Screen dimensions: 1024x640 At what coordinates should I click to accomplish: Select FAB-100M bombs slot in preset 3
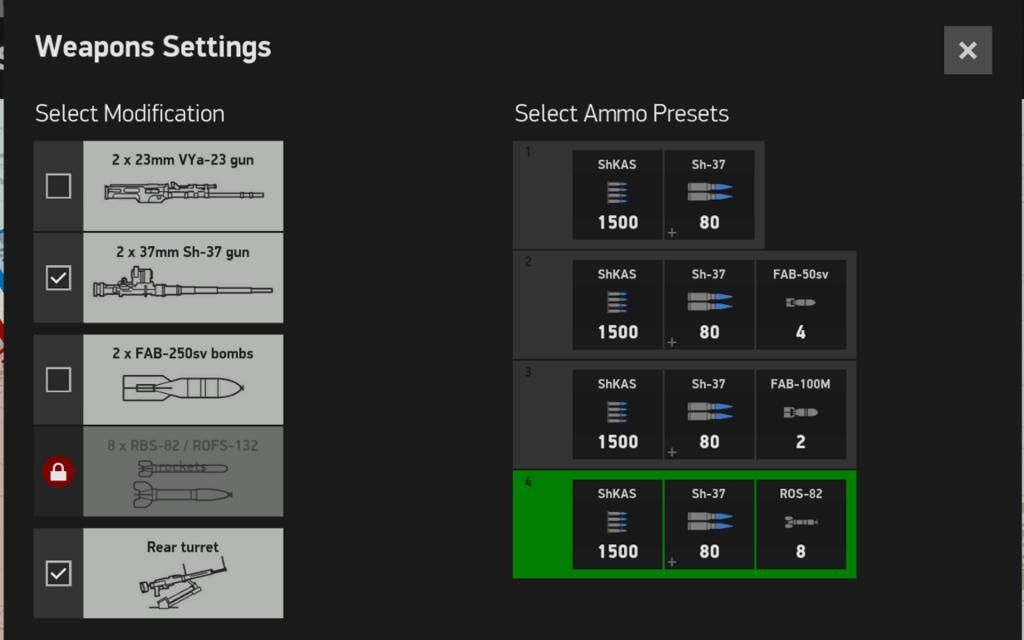click(x=800, y=414)
